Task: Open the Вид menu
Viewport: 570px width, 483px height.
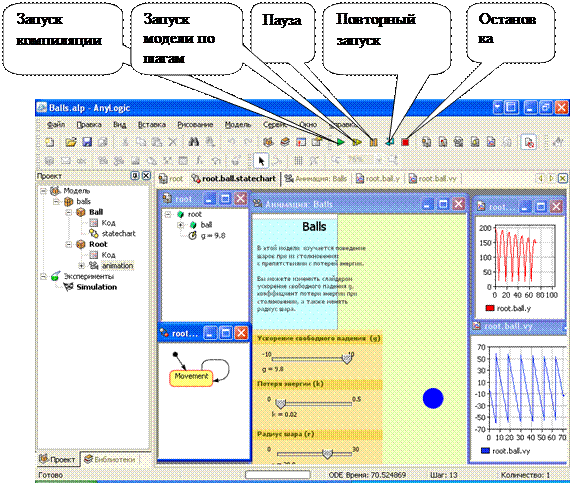Action: pos(119,125)
